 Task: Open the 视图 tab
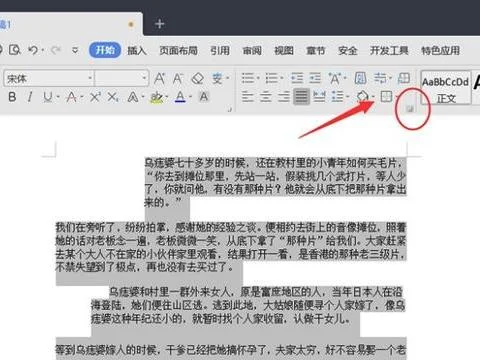(x=284, y=51)
